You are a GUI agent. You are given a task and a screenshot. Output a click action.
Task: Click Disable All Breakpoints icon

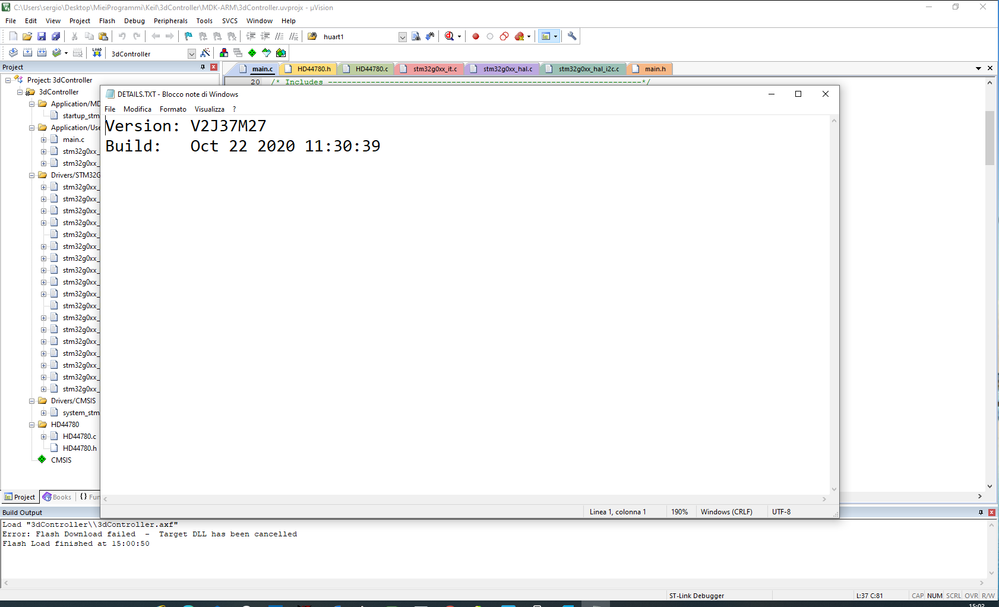pyautogui.click(x=504, y=36)
